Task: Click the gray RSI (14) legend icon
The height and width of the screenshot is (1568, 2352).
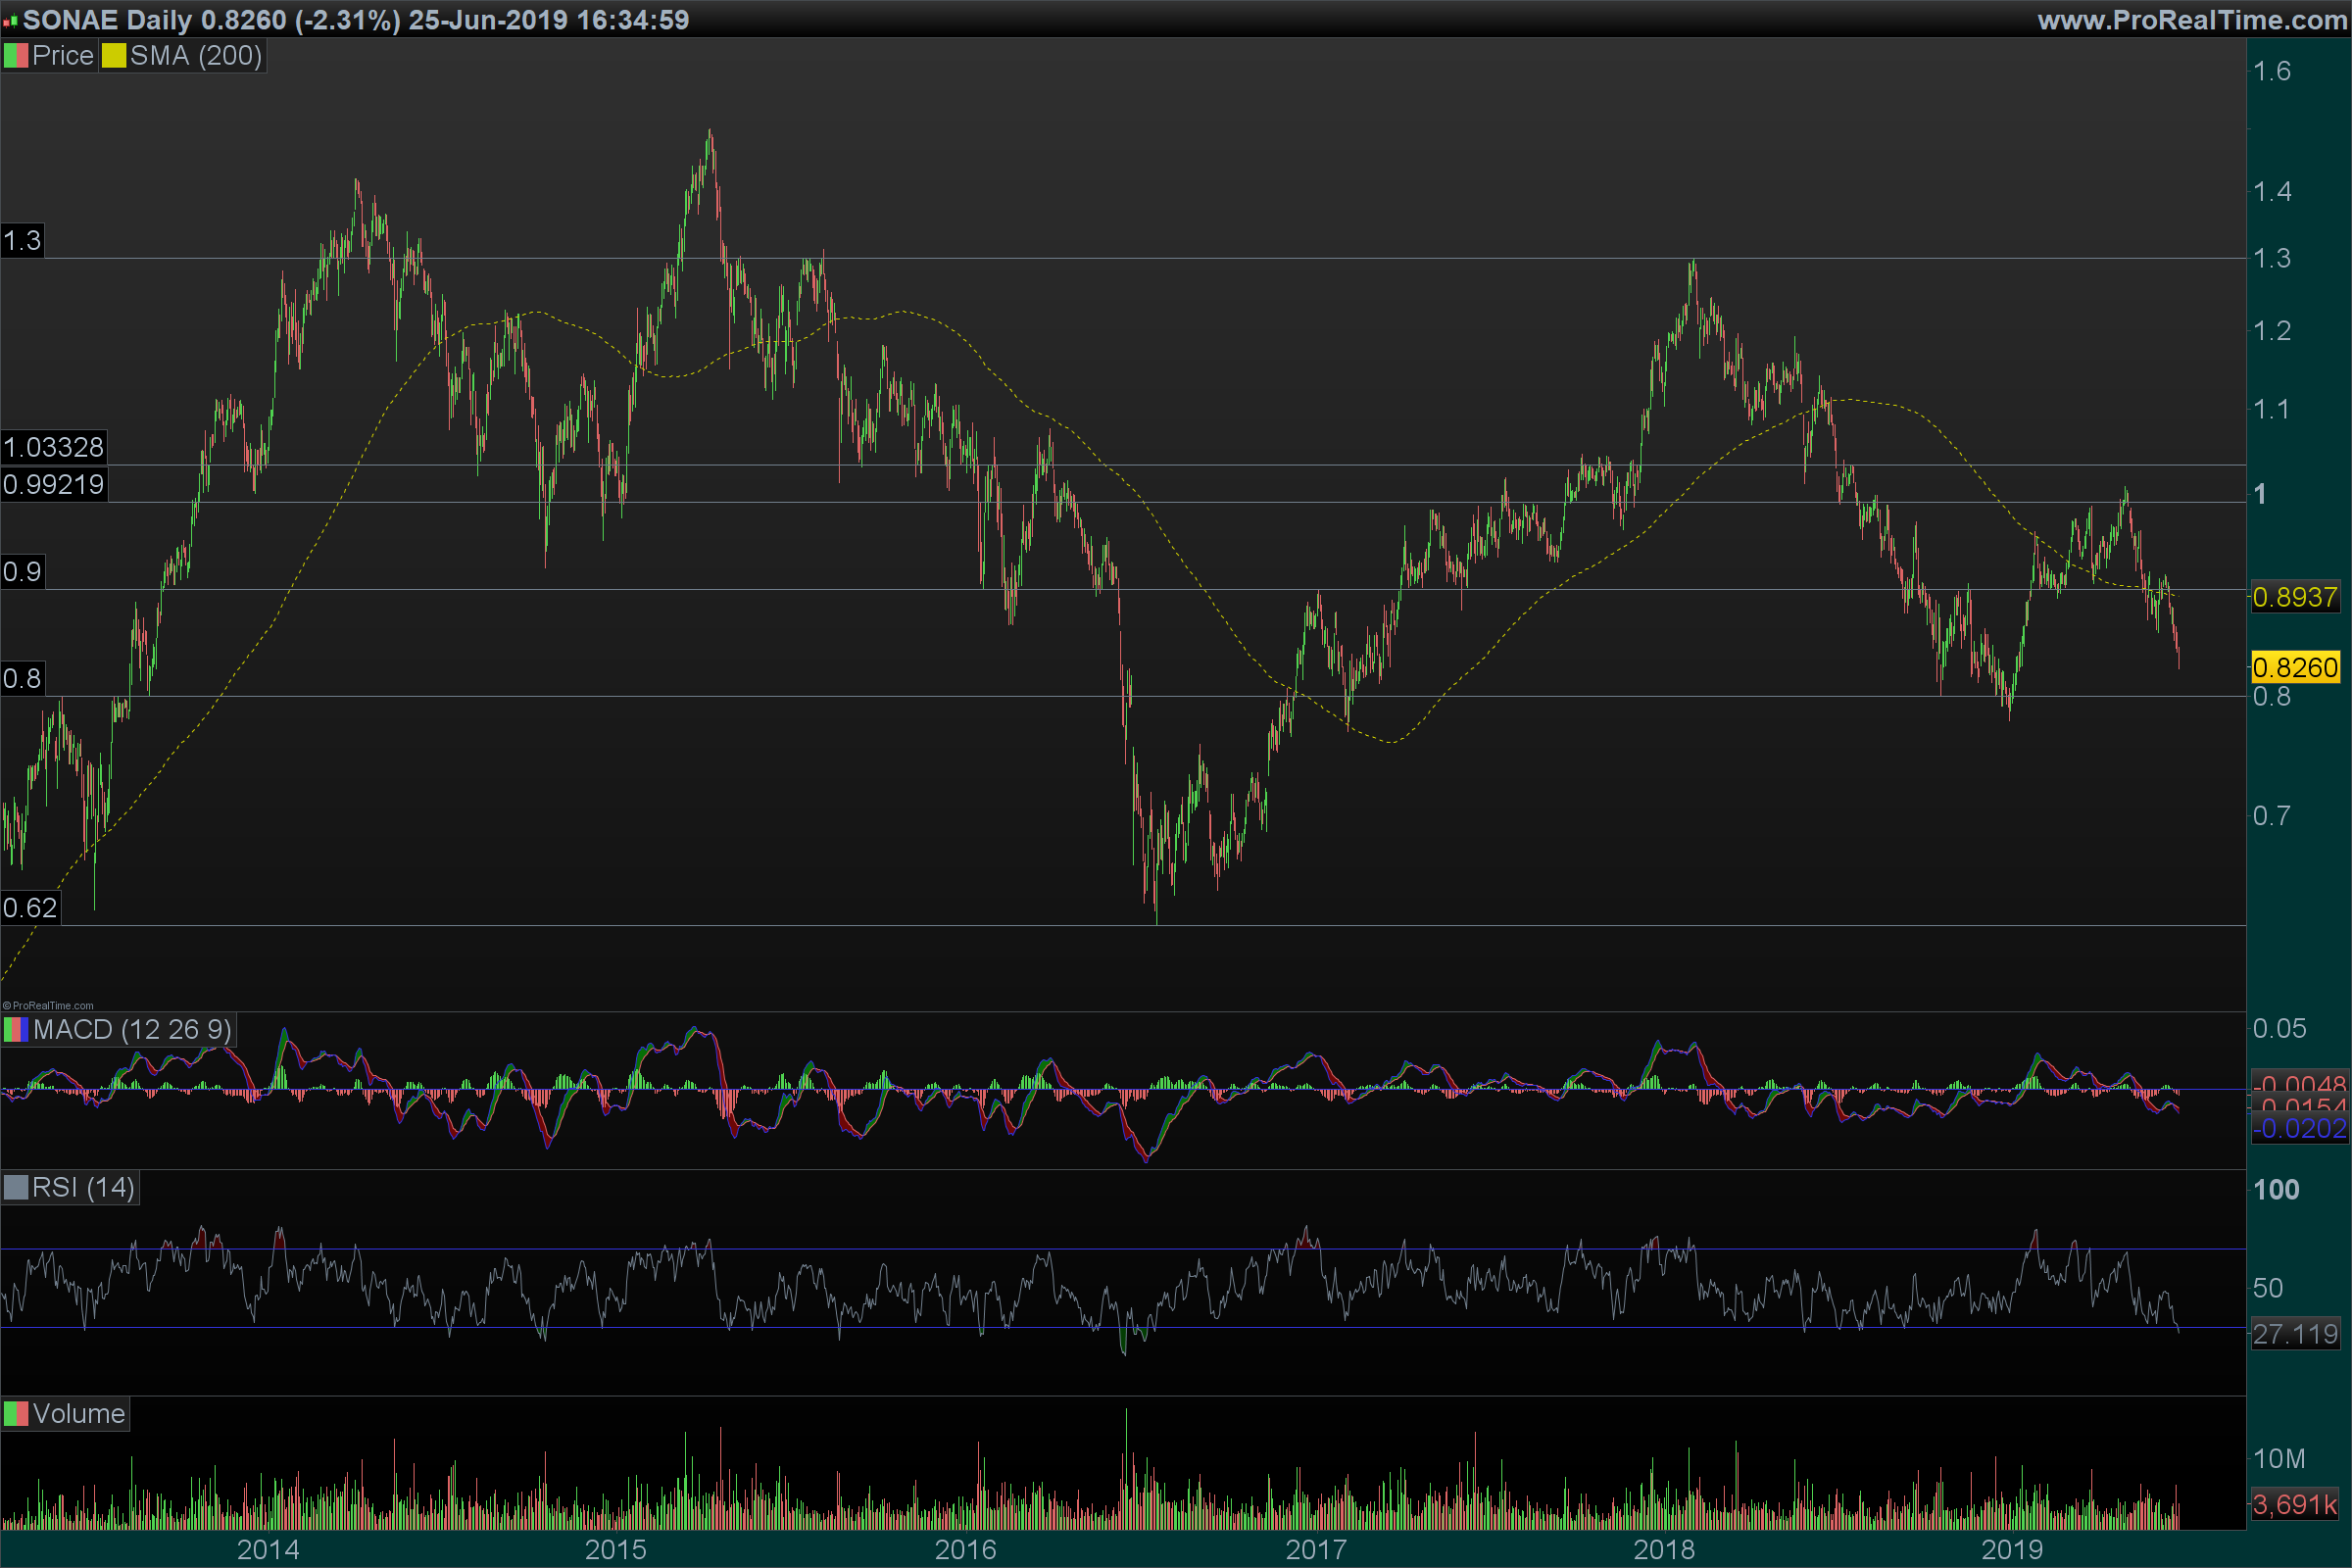Action: coord(15,1188)
